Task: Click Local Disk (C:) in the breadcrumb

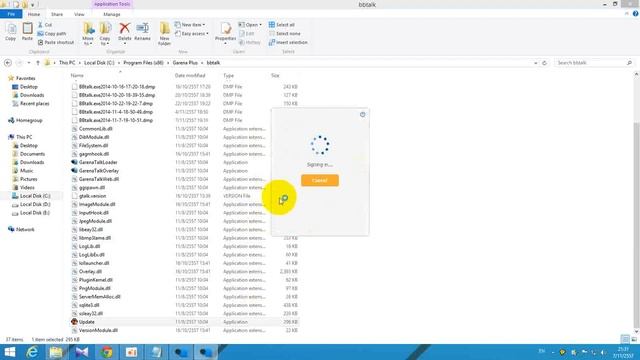Action: pyautogui.click(x=99, y=63)
